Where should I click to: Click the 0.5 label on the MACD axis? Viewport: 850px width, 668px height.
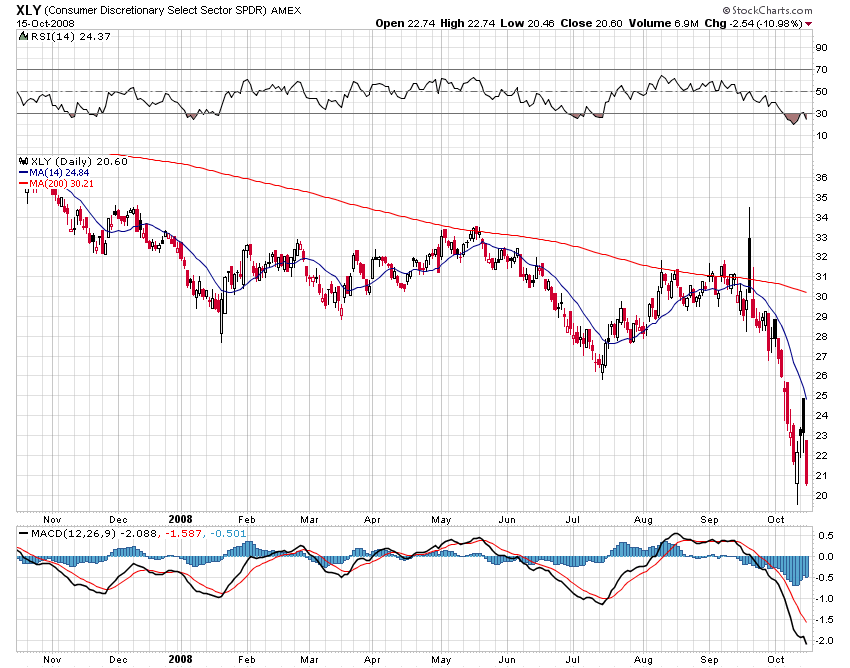[826, 536]
